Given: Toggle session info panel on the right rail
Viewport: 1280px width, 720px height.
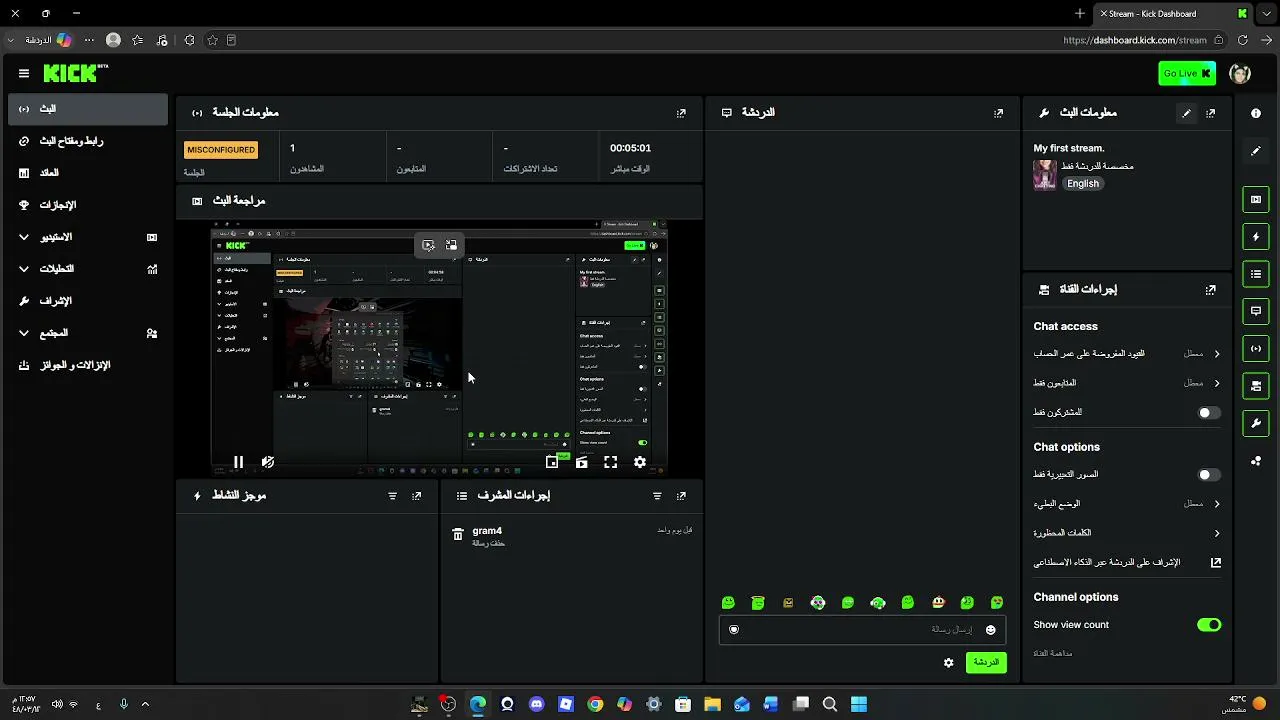Looking at the screenshot, I should pos(1256,348).
